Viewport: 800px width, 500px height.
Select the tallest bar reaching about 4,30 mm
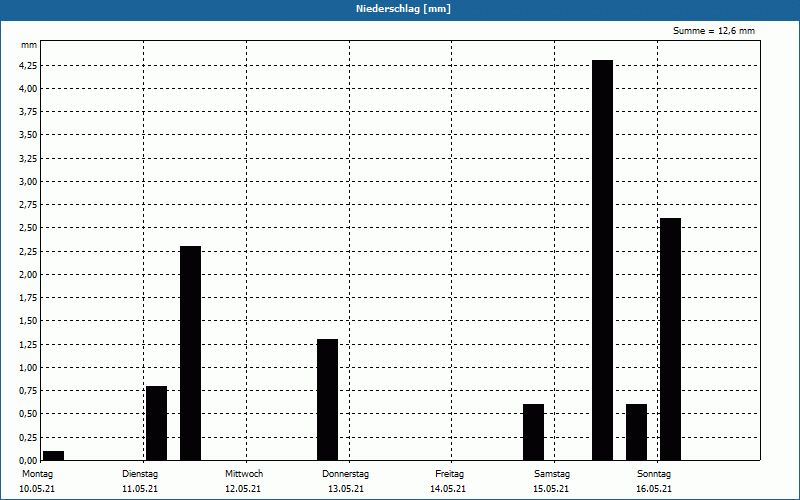tap(603, 260)
